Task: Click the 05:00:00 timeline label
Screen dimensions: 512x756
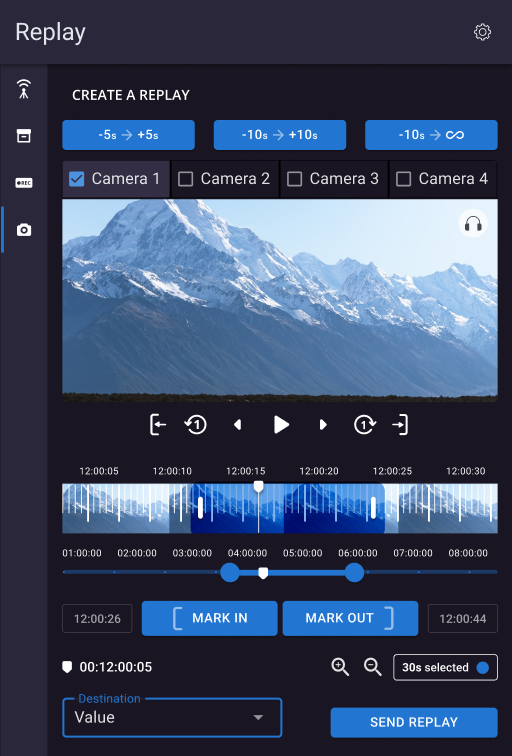Action: pos(303,553)
